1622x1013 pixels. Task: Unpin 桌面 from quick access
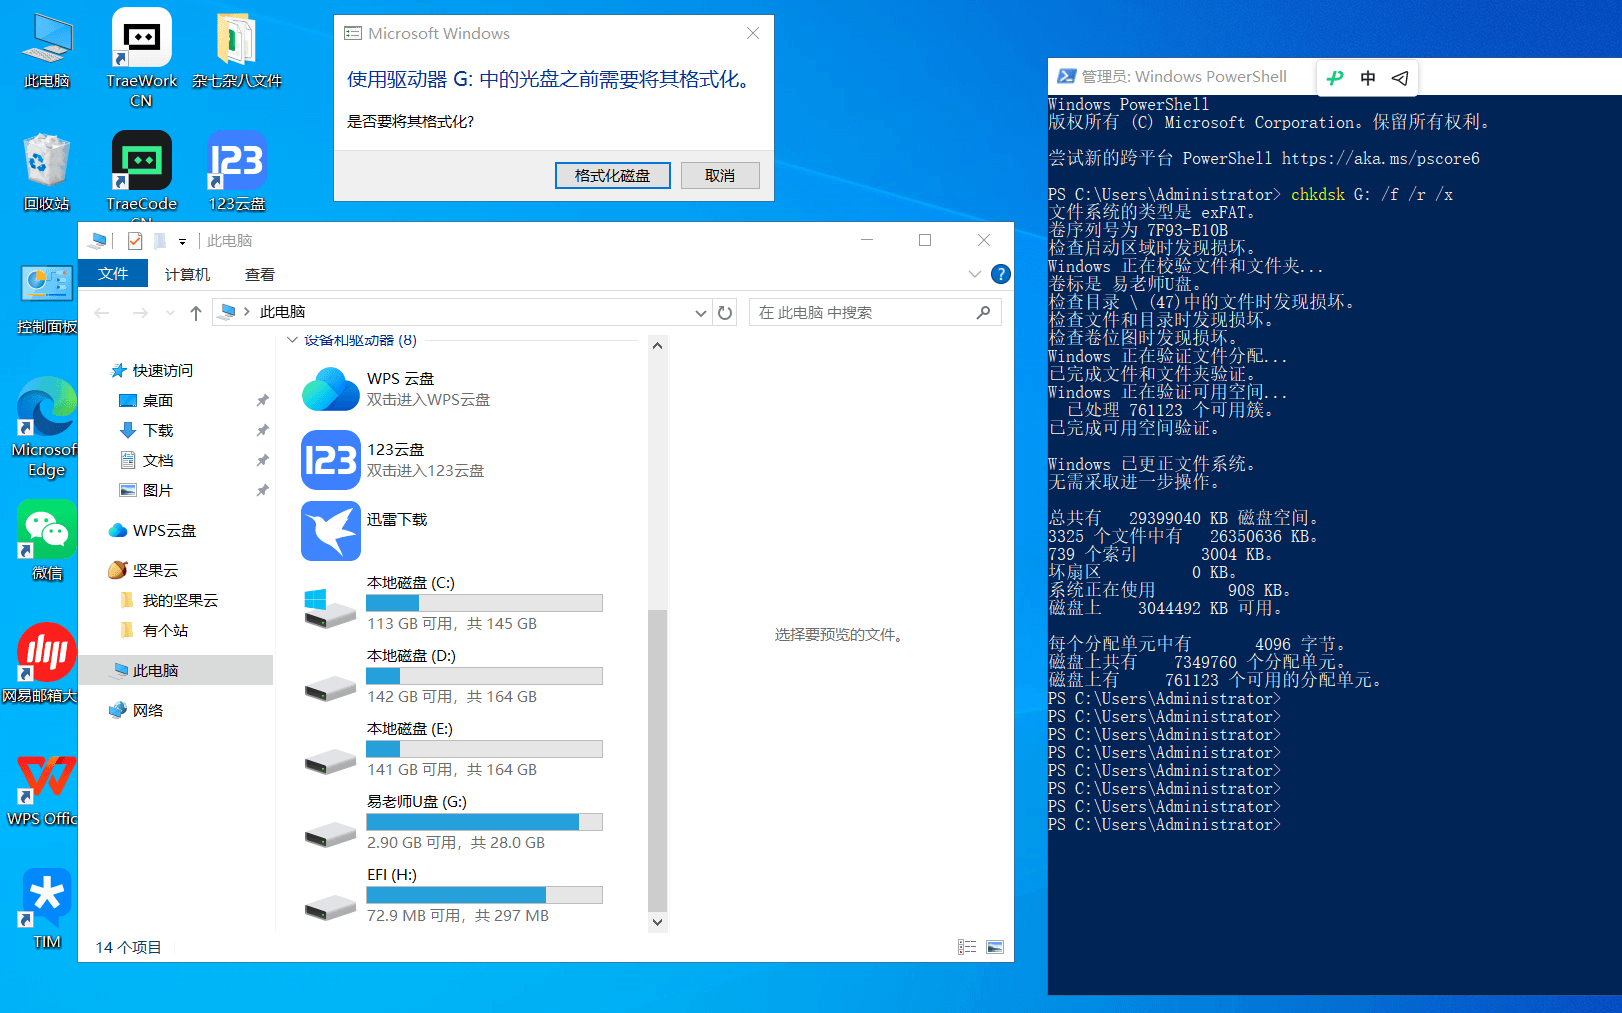coord(262,401)
